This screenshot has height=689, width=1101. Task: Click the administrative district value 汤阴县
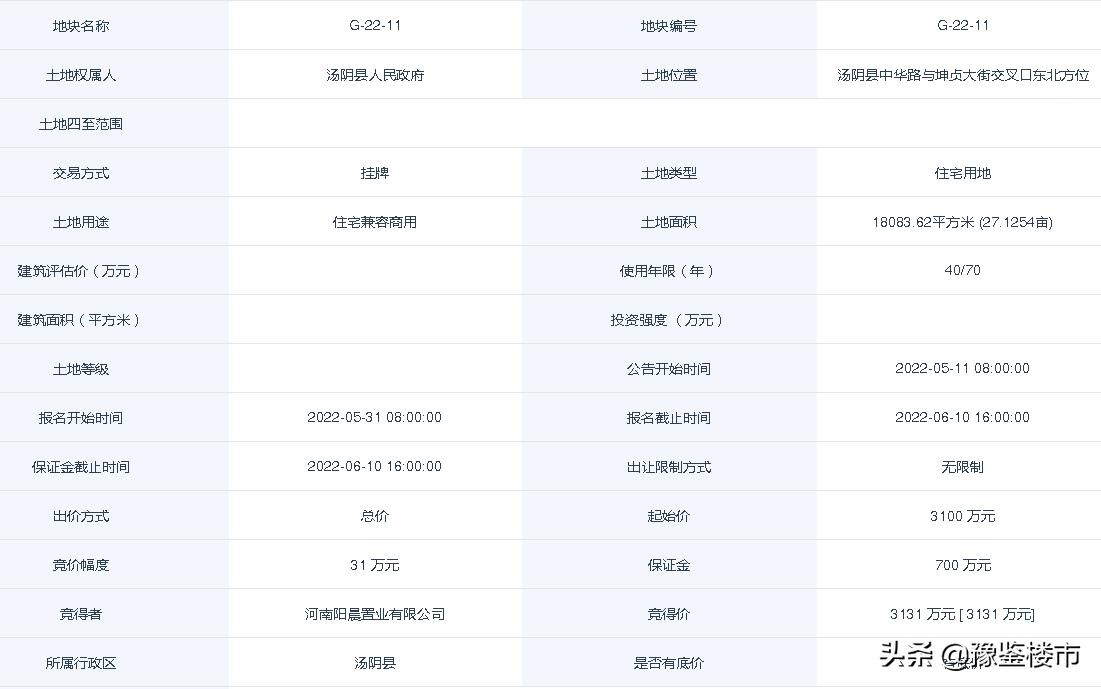(x=374, y=662)
